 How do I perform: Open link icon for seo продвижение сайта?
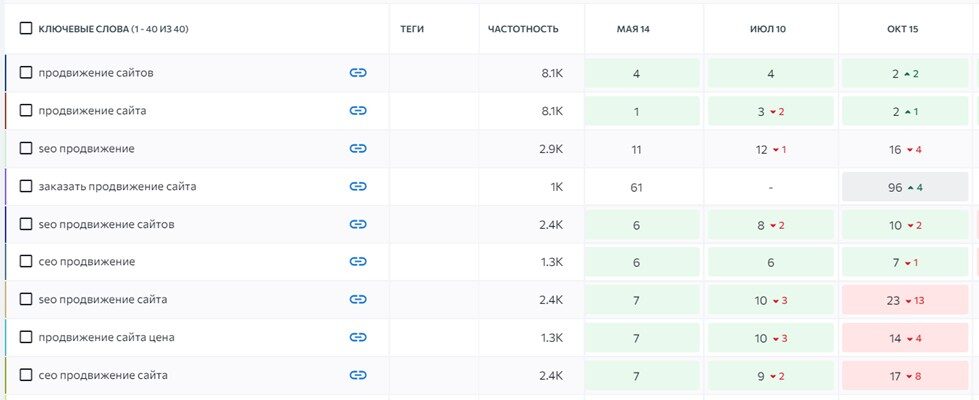tap(358, 300)
